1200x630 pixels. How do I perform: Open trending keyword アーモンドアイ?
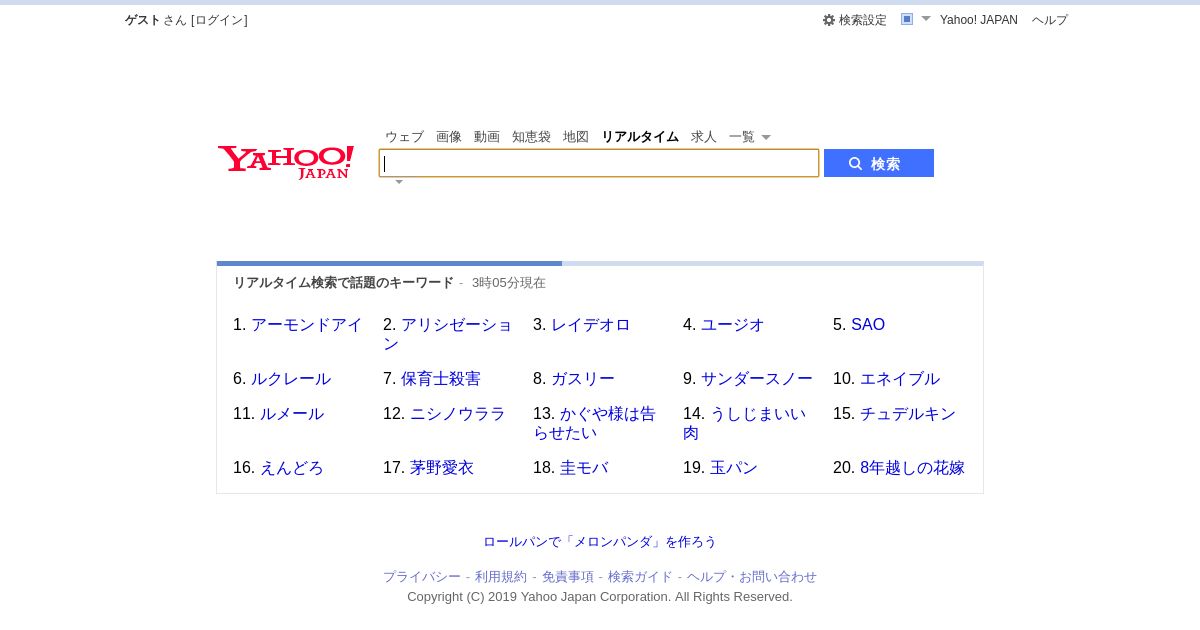click(x=307, y=325)
